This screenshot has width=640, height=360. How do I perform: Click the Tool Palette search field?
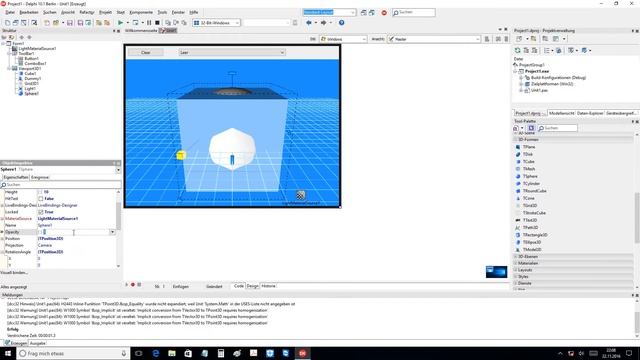558,128
